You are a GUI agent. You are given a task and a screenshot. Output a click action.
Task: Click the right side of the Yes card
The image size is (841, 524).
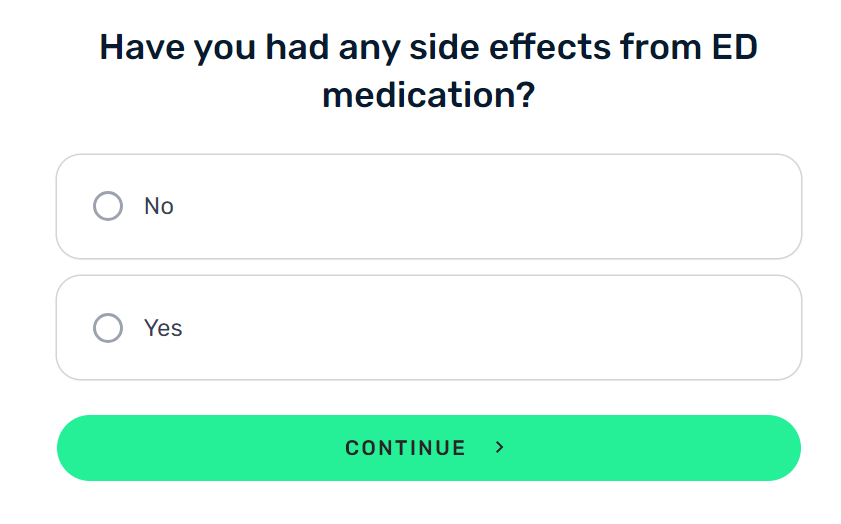pyautogui.click(x=751, y=328)
